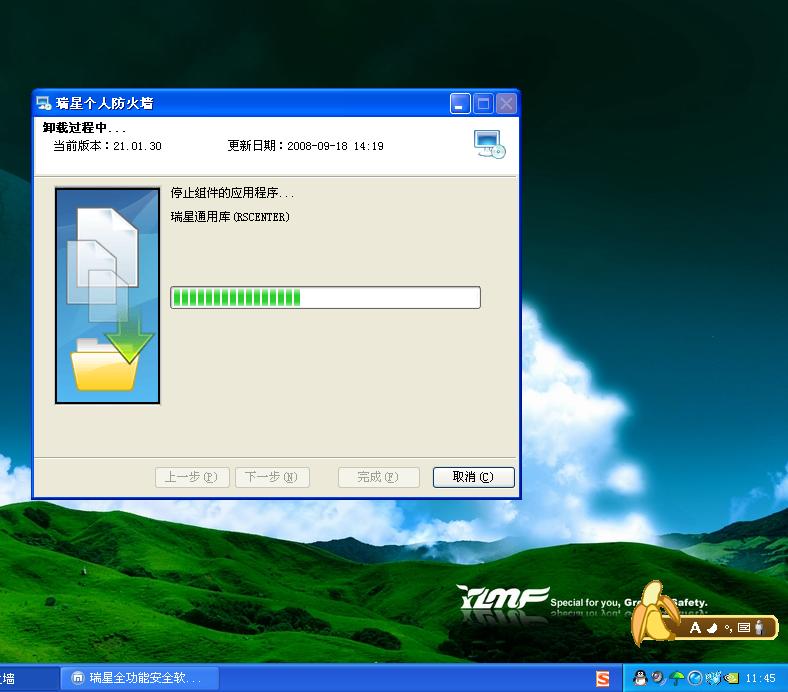Click the 当前版本：21.01.30 text

108,146
